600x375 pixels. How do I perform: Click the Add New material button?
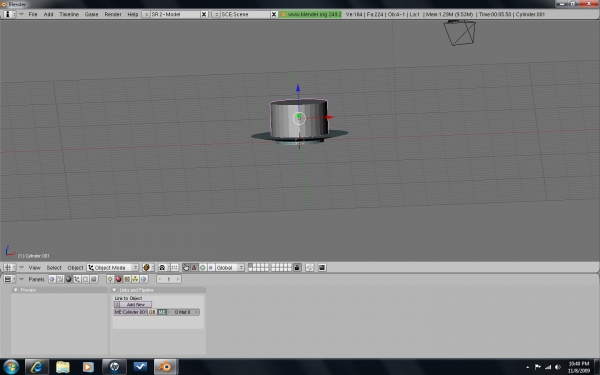133,305
